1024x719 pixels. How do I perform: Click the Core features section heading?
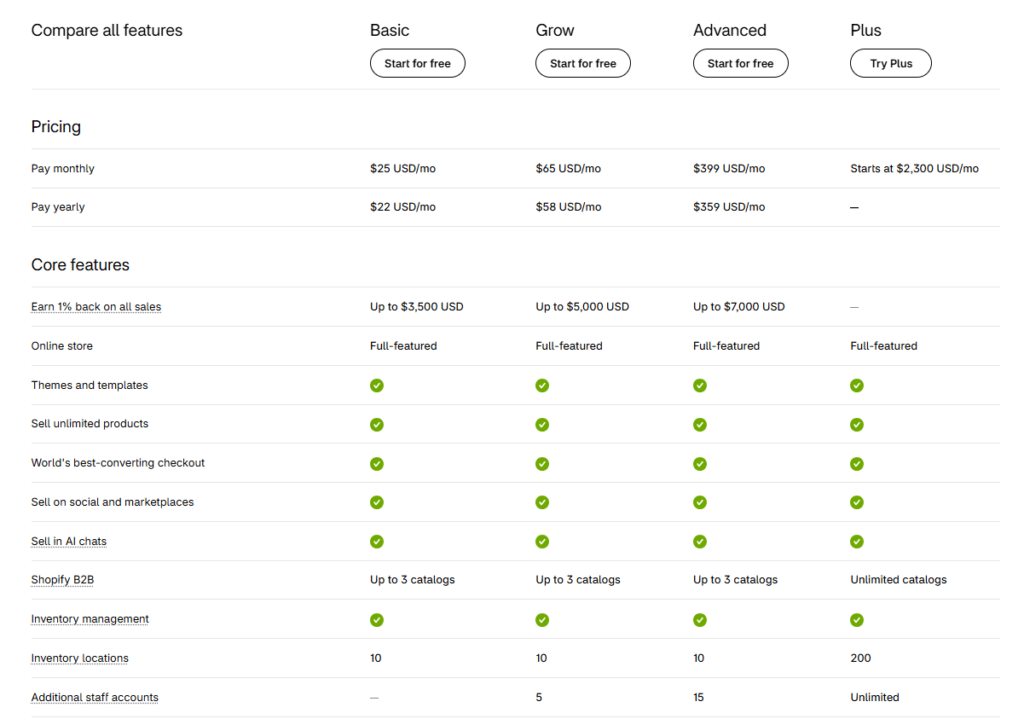click(80, 265)
